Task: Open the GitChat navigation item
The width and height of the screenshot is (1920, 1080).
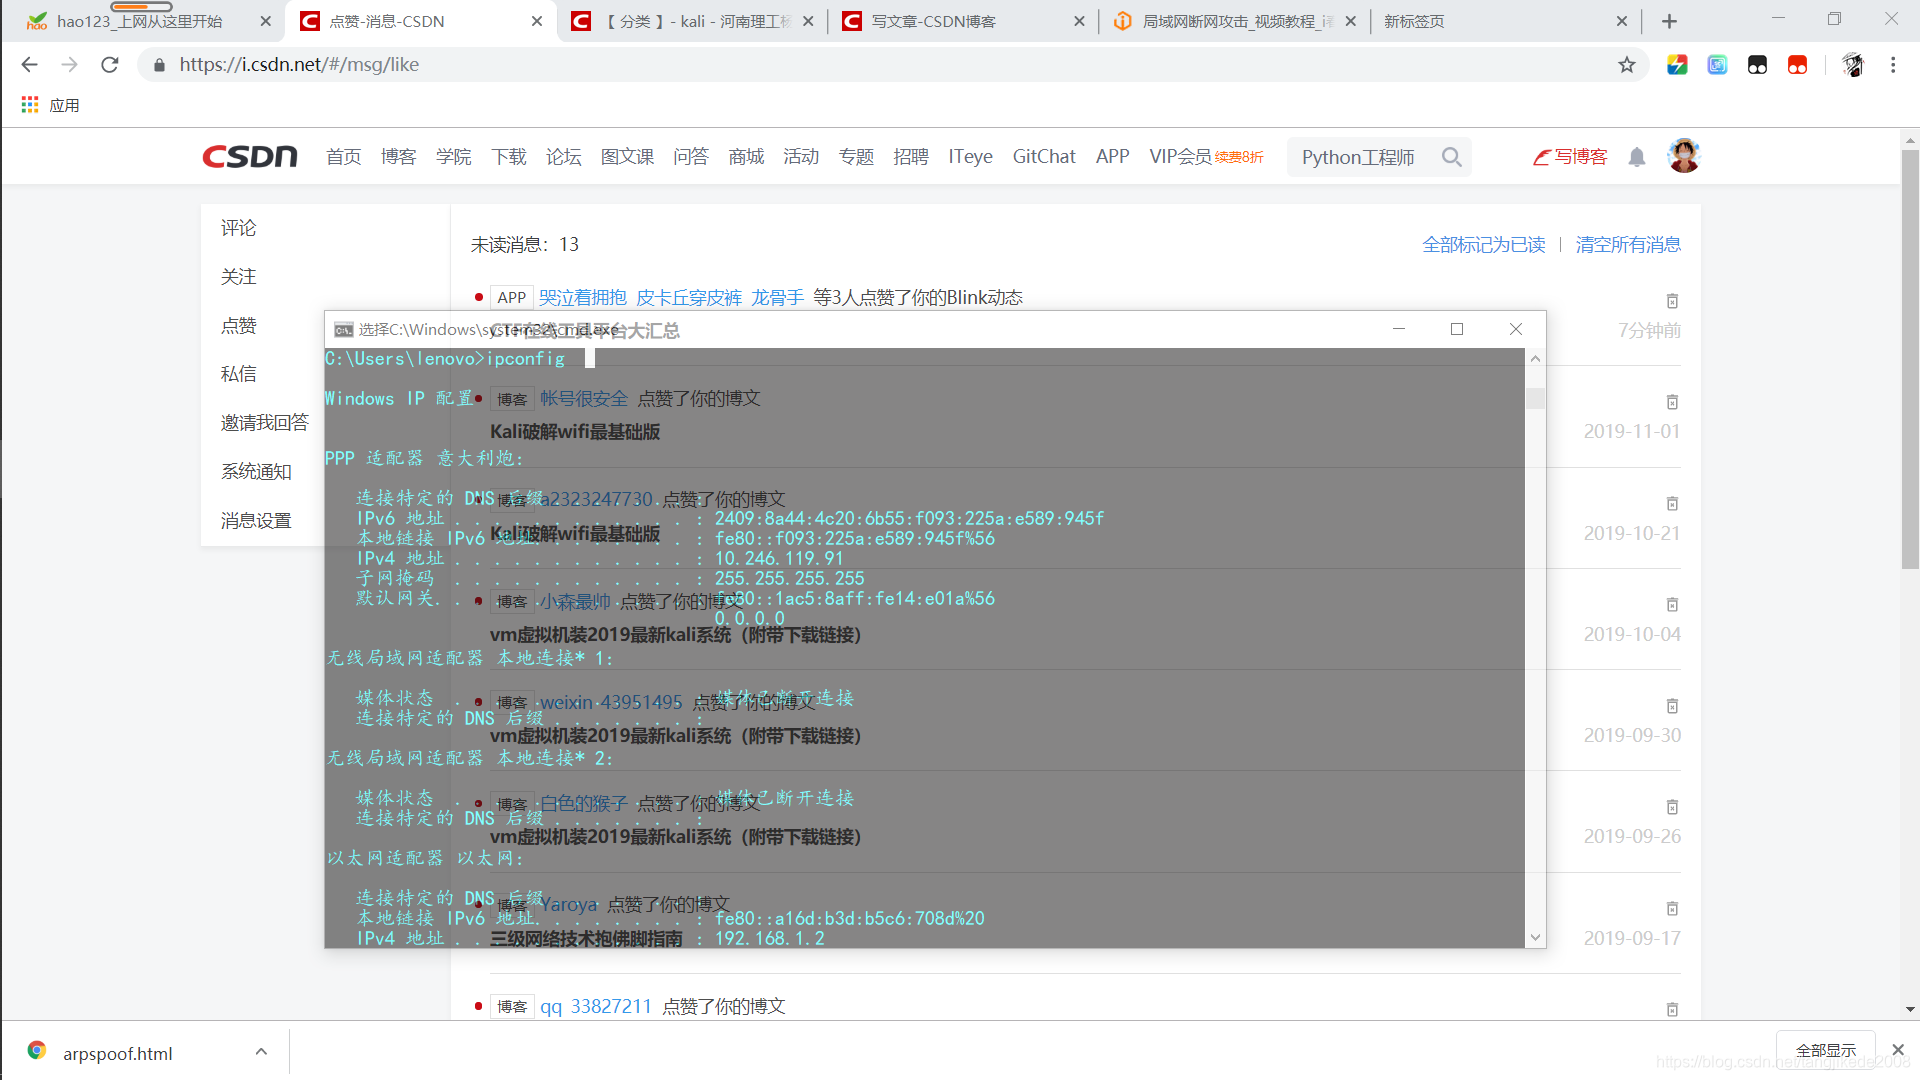Action: click(1043, 156)
